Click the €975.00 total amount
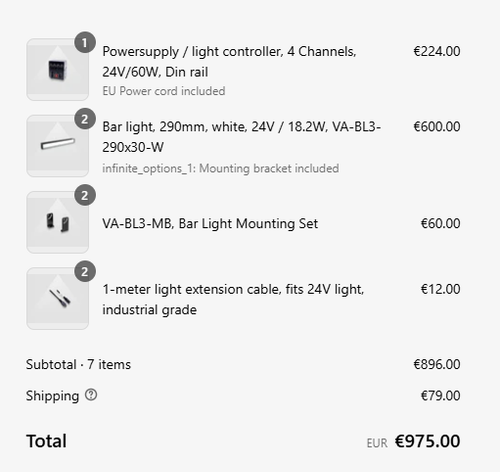The image size is (500, 472). (x=428, y=441)
